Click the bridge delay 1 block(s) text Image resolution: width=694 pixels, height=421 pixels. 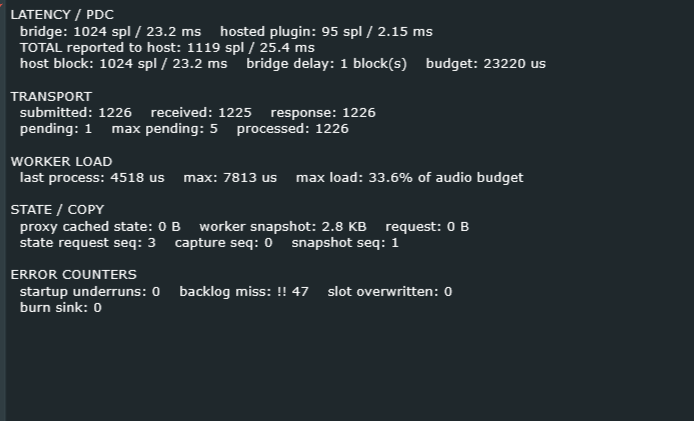click(326, 64)
